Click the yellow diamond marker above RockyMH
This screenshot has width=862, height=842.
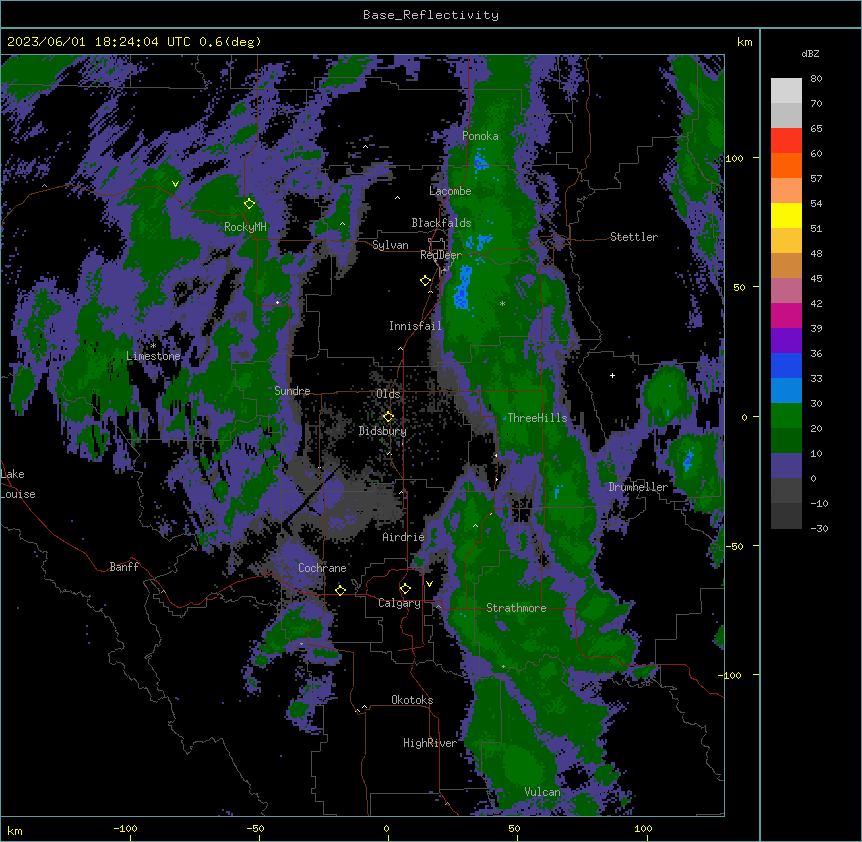point(249,203)
